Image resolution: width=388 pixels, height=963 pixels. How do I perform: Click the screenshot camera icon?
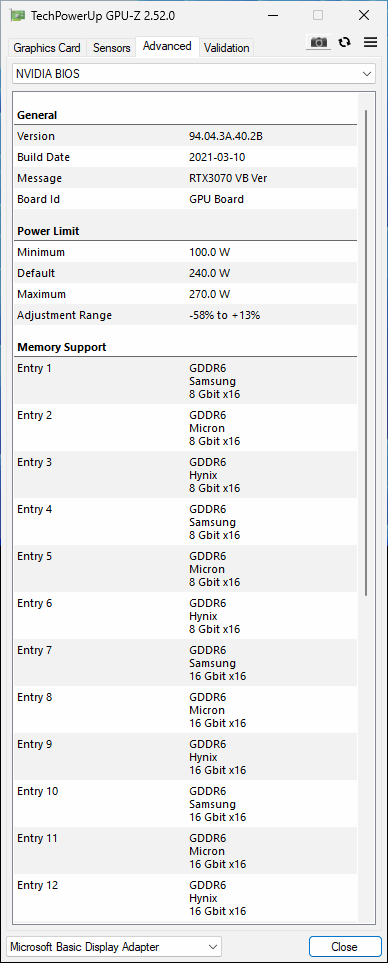tap(318, 42)
